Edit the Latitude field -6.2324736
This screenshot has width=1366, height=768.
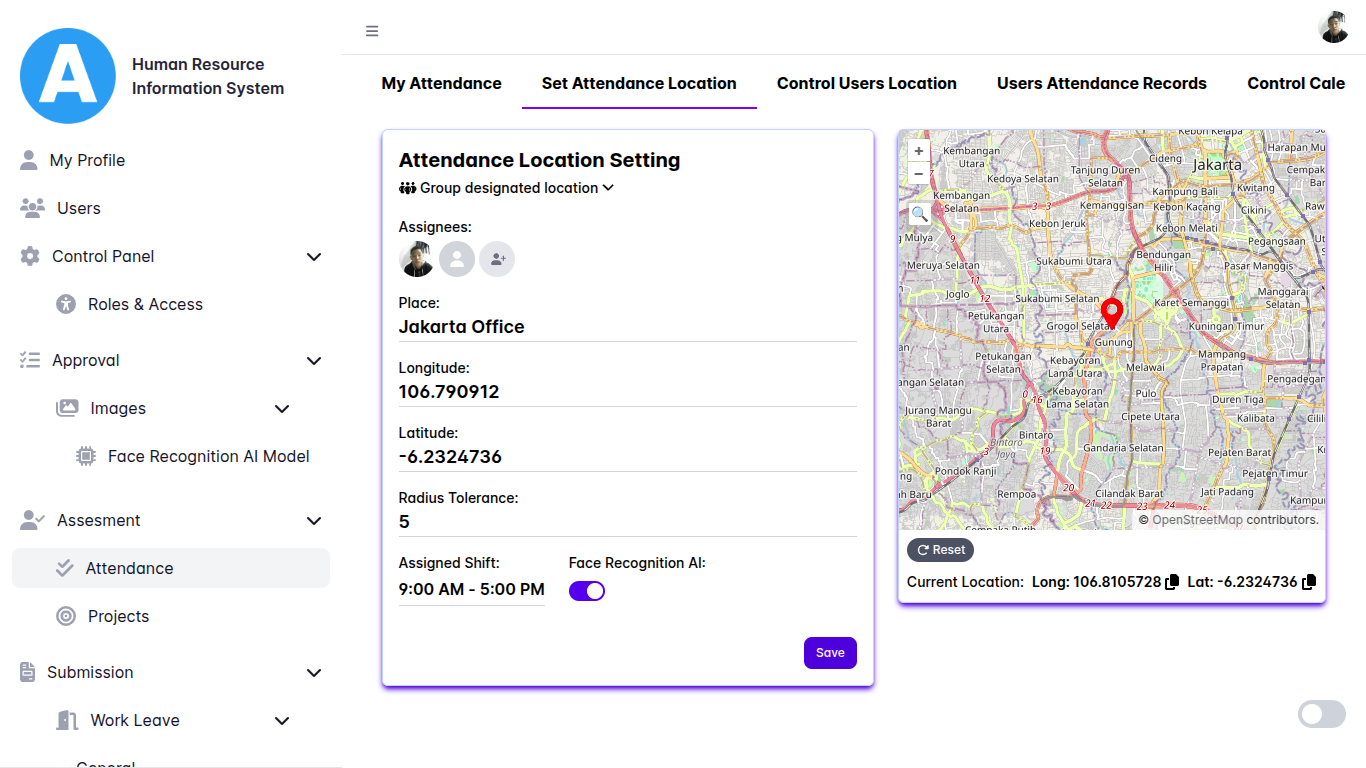[x=628, y=457]
